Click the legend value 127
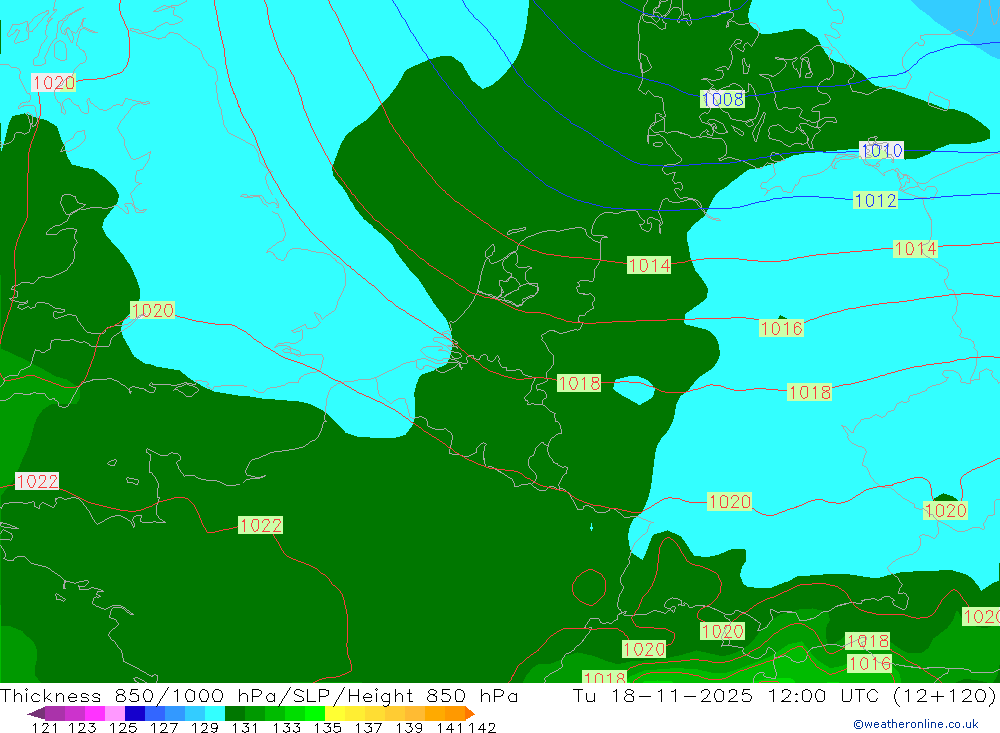This screenshot has height=733, width=1000. click(x=164, y=727)
